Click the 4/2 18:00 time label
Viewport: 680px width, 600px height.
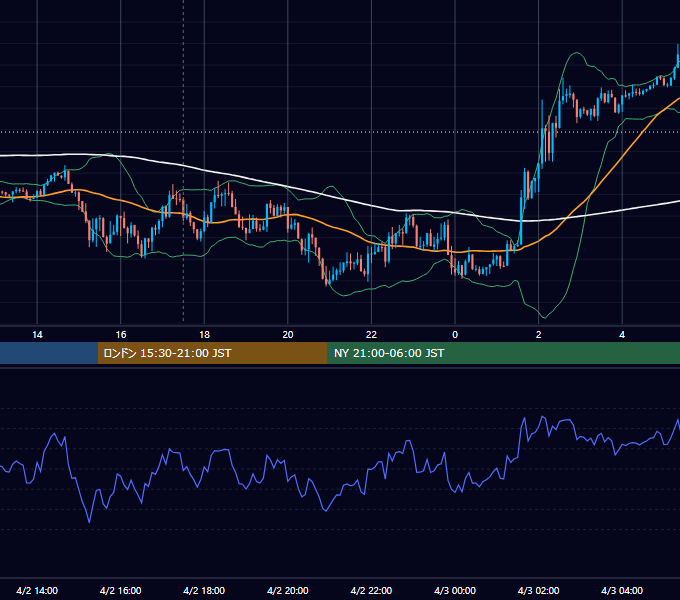click(204, 590)
